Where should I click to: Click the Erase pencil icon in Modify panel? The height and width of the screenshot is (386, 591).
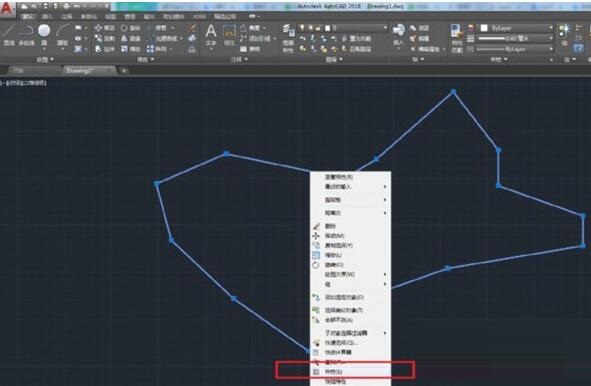193,28
